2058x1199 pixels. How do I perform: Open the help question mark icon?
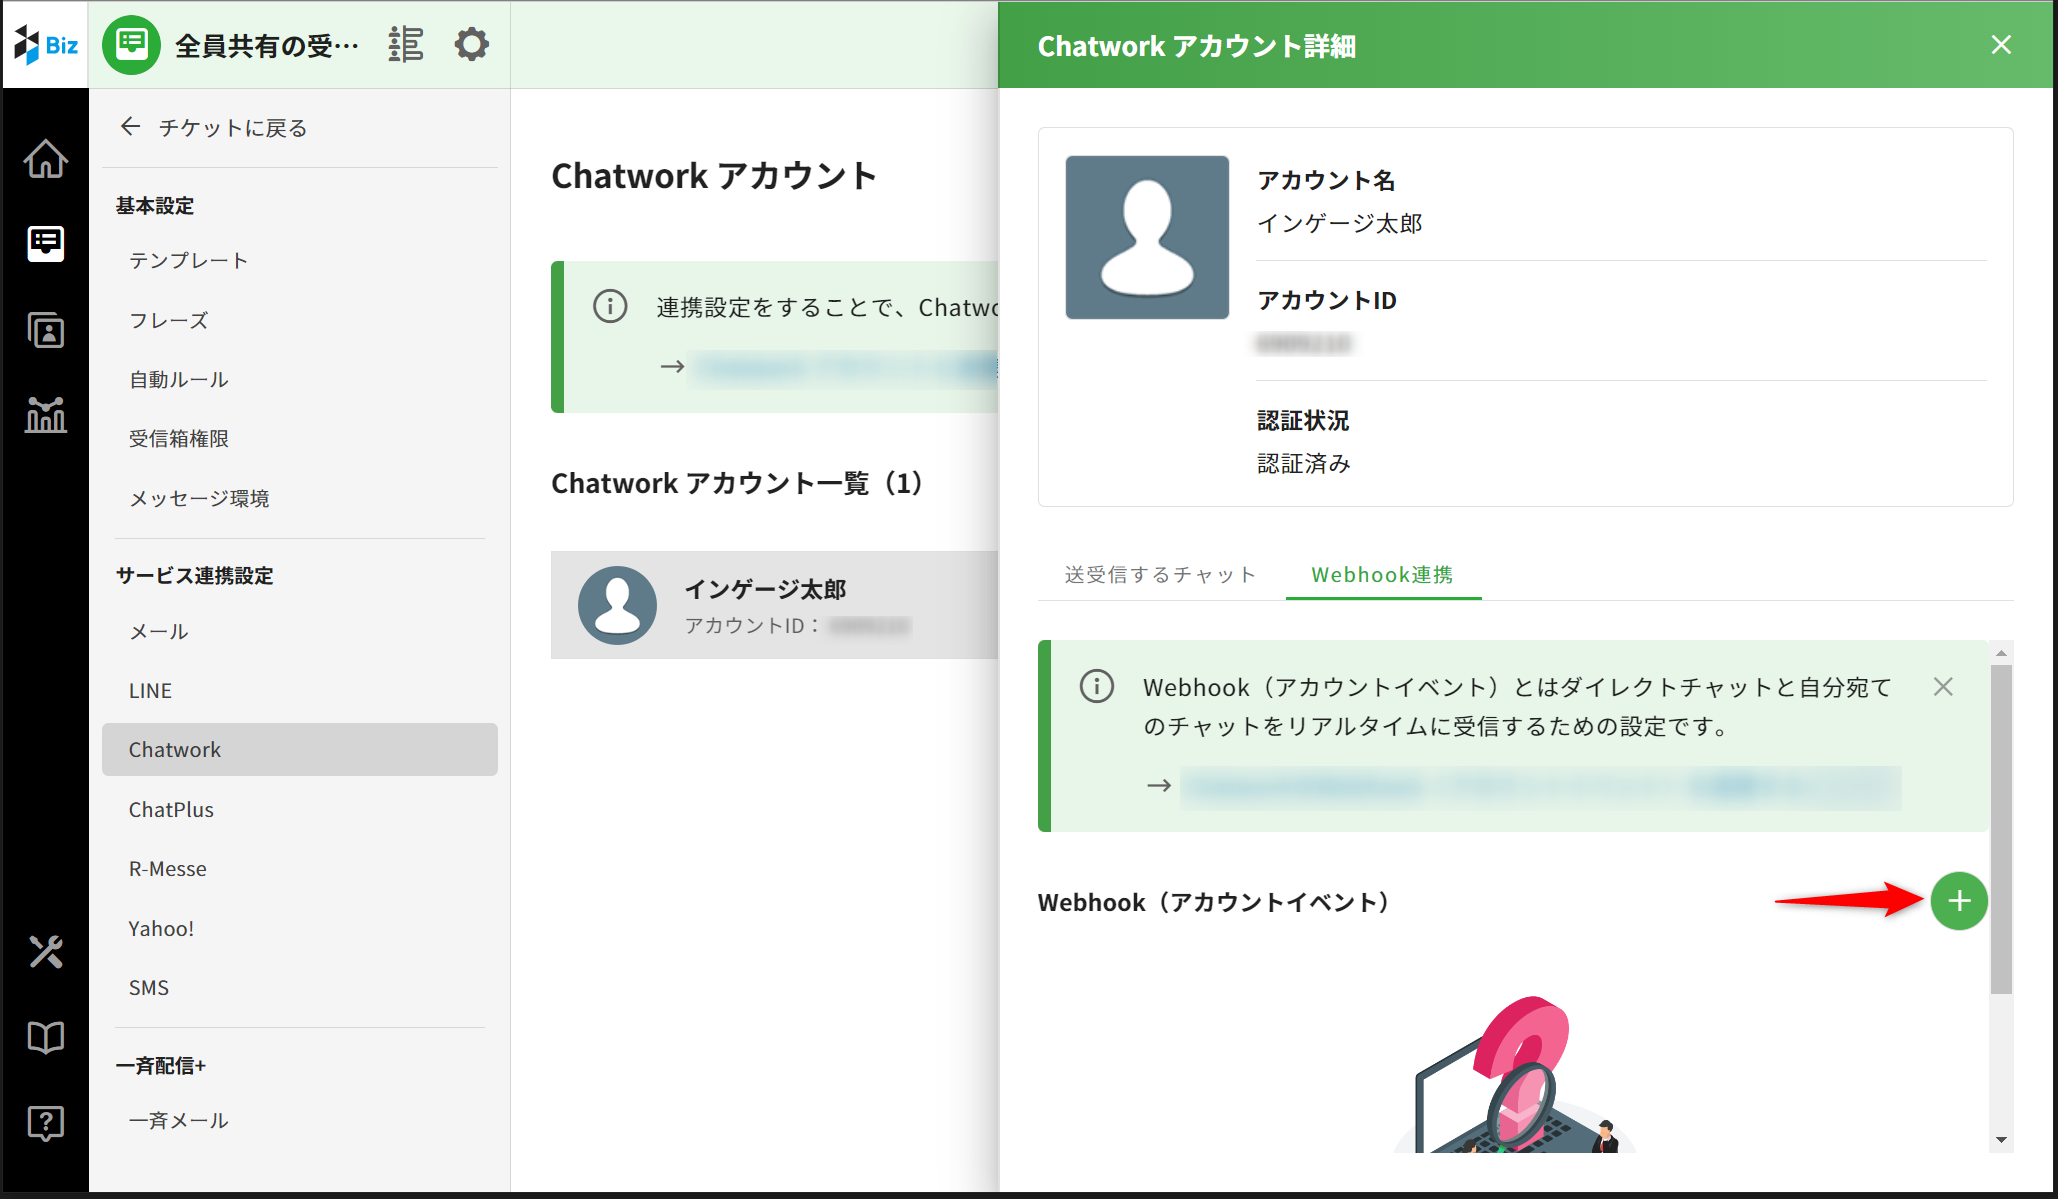click(x=46, y=1123)
